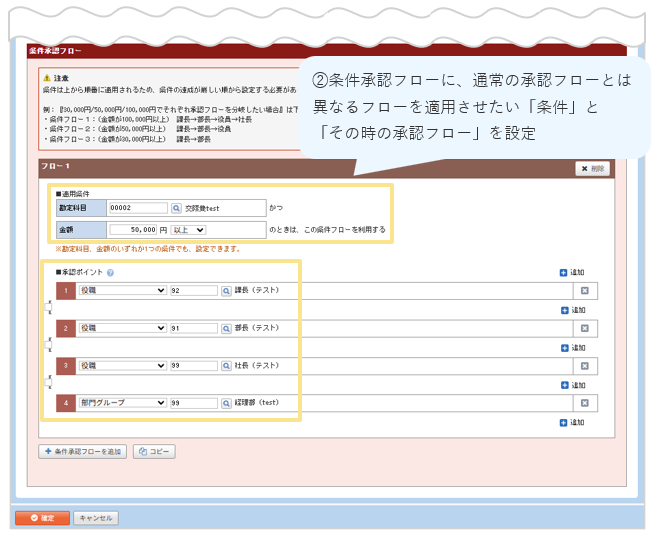Viewport: 658px width, 535px height.
Task: Click search icon next to account code 00002
Action: (176, 208)
